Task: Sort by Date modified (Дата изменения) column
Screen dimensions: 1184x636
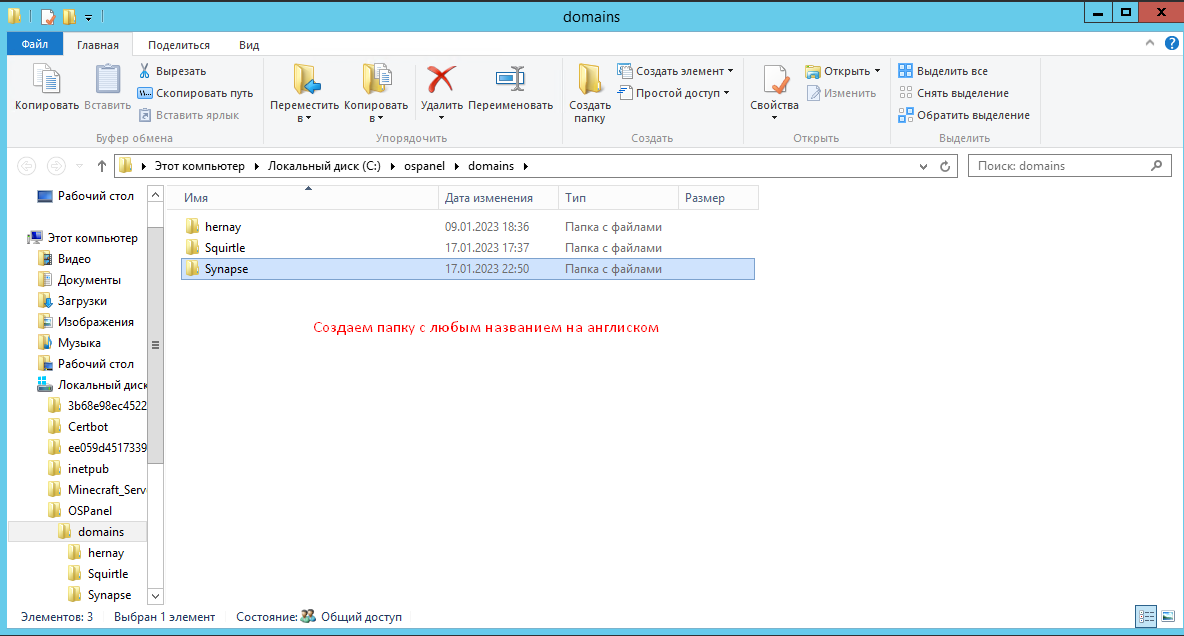Action: pos(498,198)
